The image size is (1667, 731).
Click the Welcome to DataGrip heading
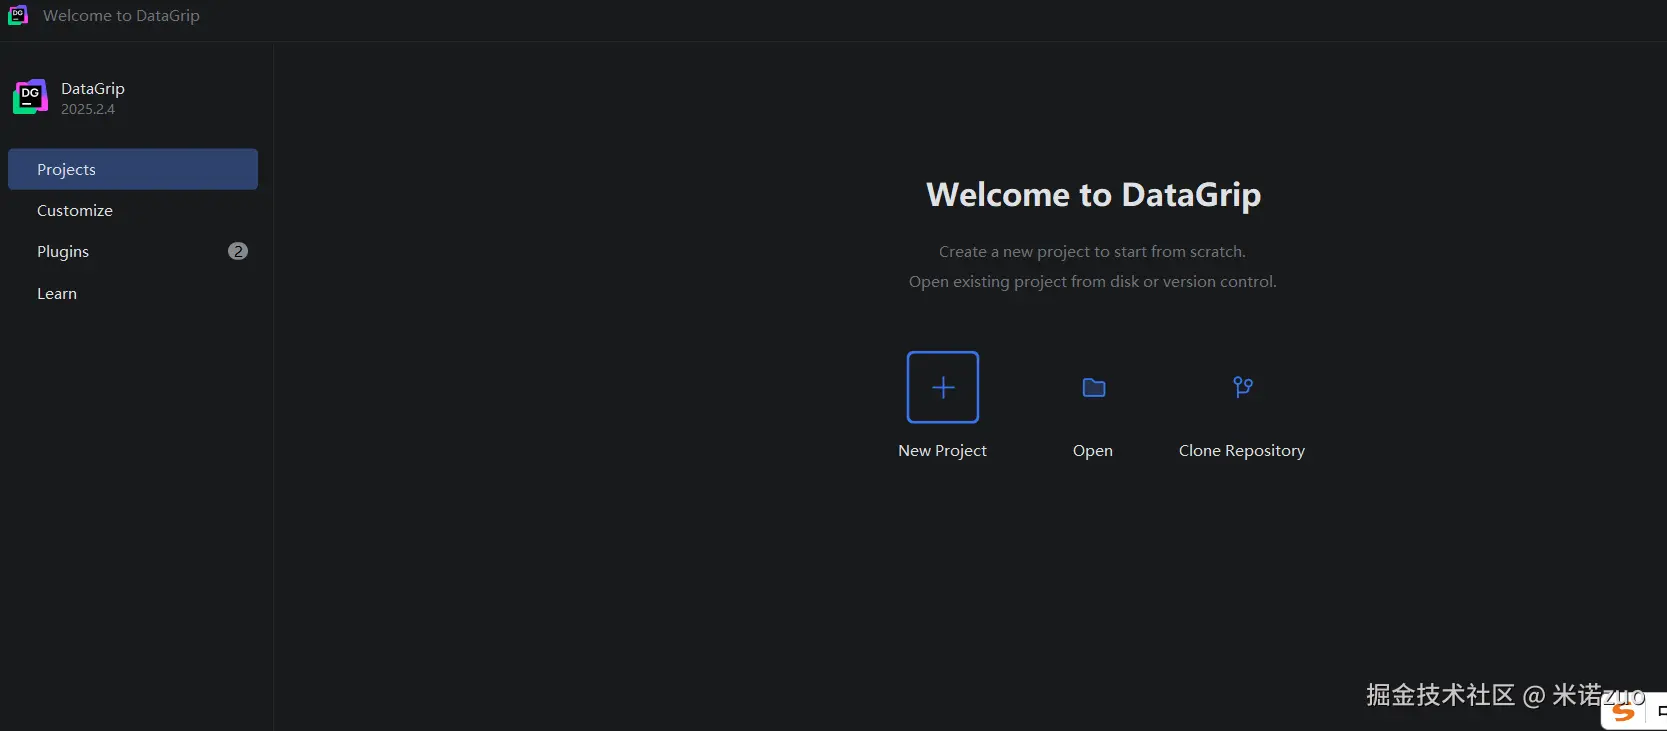1094,194
